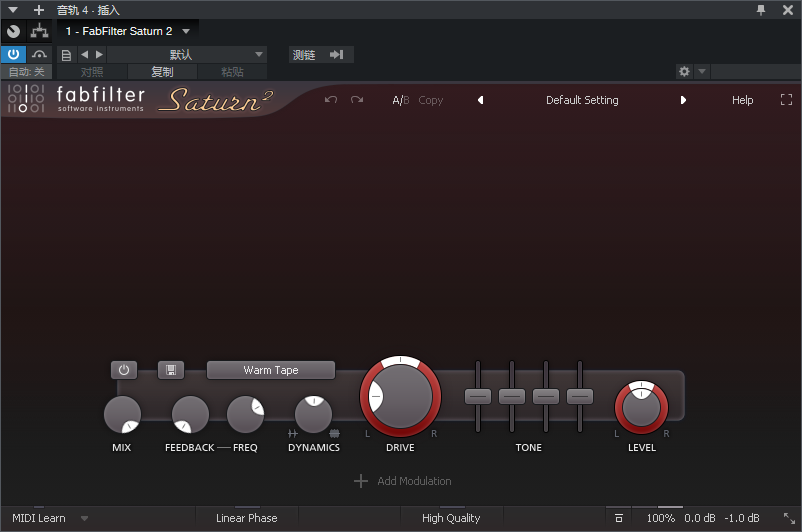
Task: Click the third TONE slider
Action: [546, 396]
